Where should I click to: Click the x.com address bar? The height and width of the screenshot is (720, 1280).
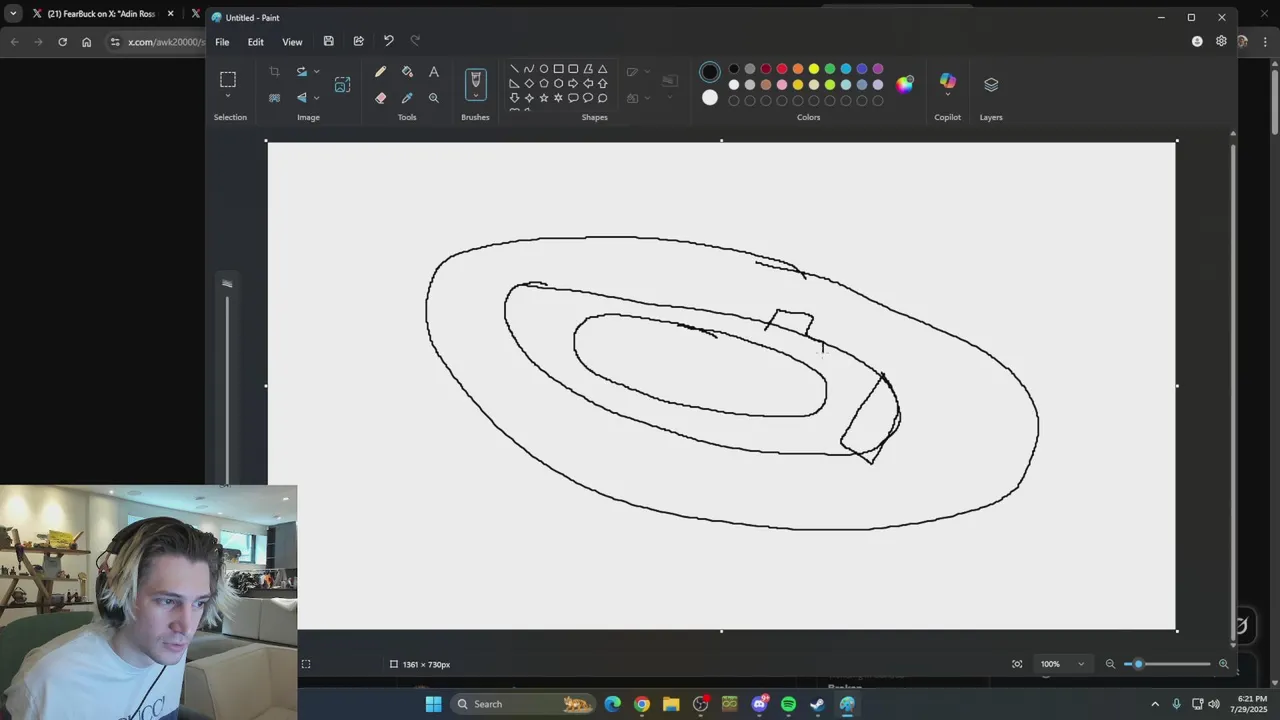(157, 42)
